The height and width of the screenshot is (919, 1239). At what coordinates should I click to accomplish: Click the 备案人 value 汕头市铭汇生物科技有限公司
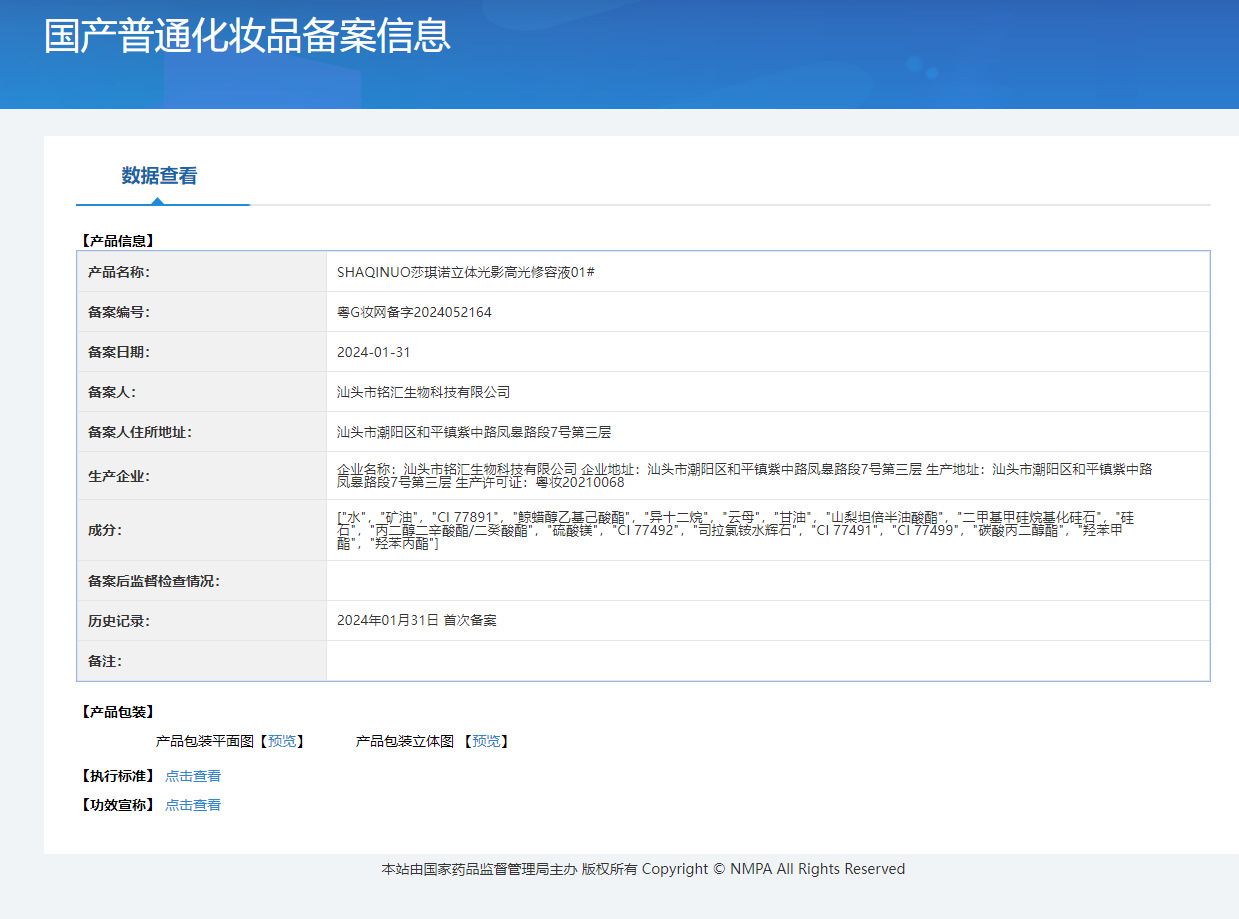(x=424, y=392)
